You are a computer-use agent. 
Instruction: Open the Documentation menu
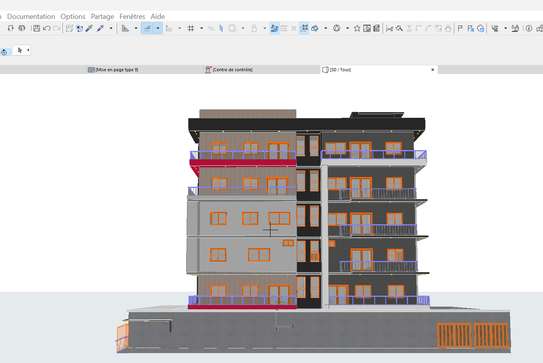tap(31, 16)
